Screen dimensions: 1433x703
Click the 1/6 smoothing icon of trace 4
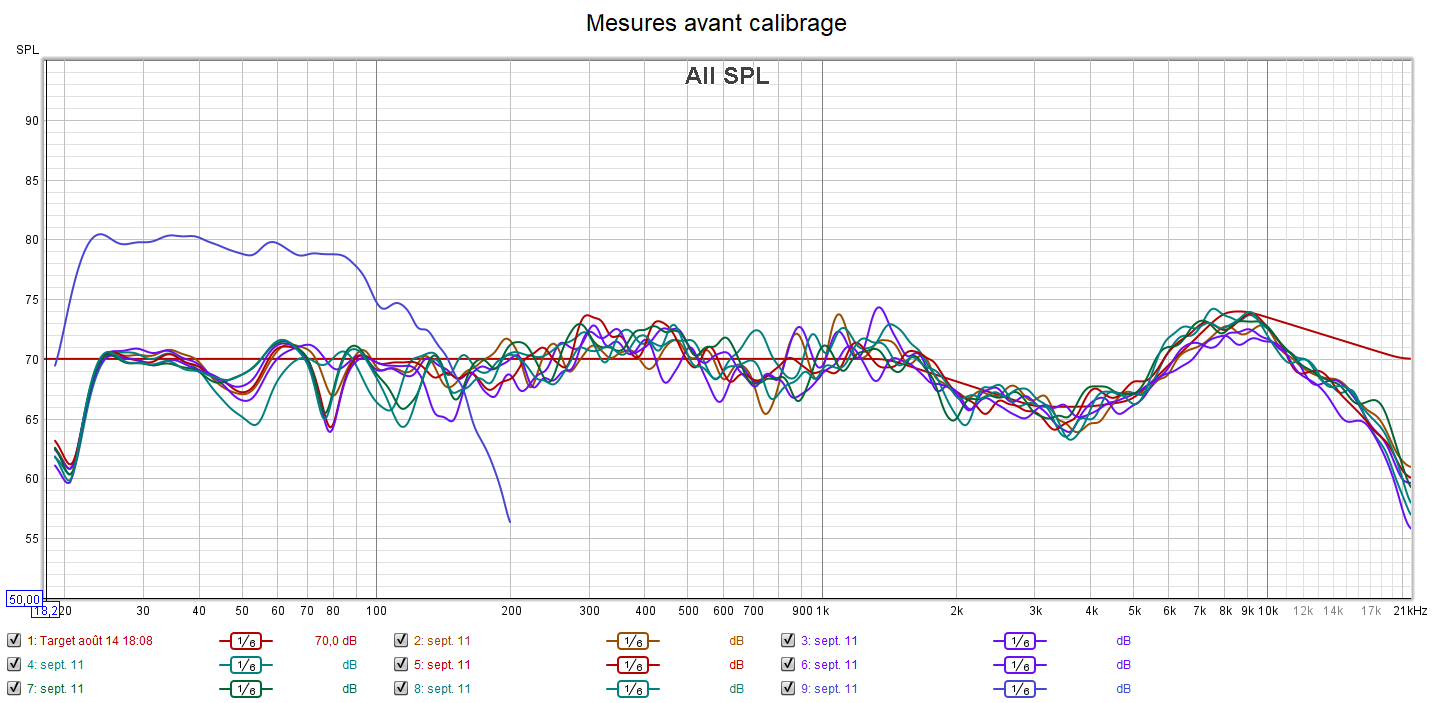pos(245,665)
